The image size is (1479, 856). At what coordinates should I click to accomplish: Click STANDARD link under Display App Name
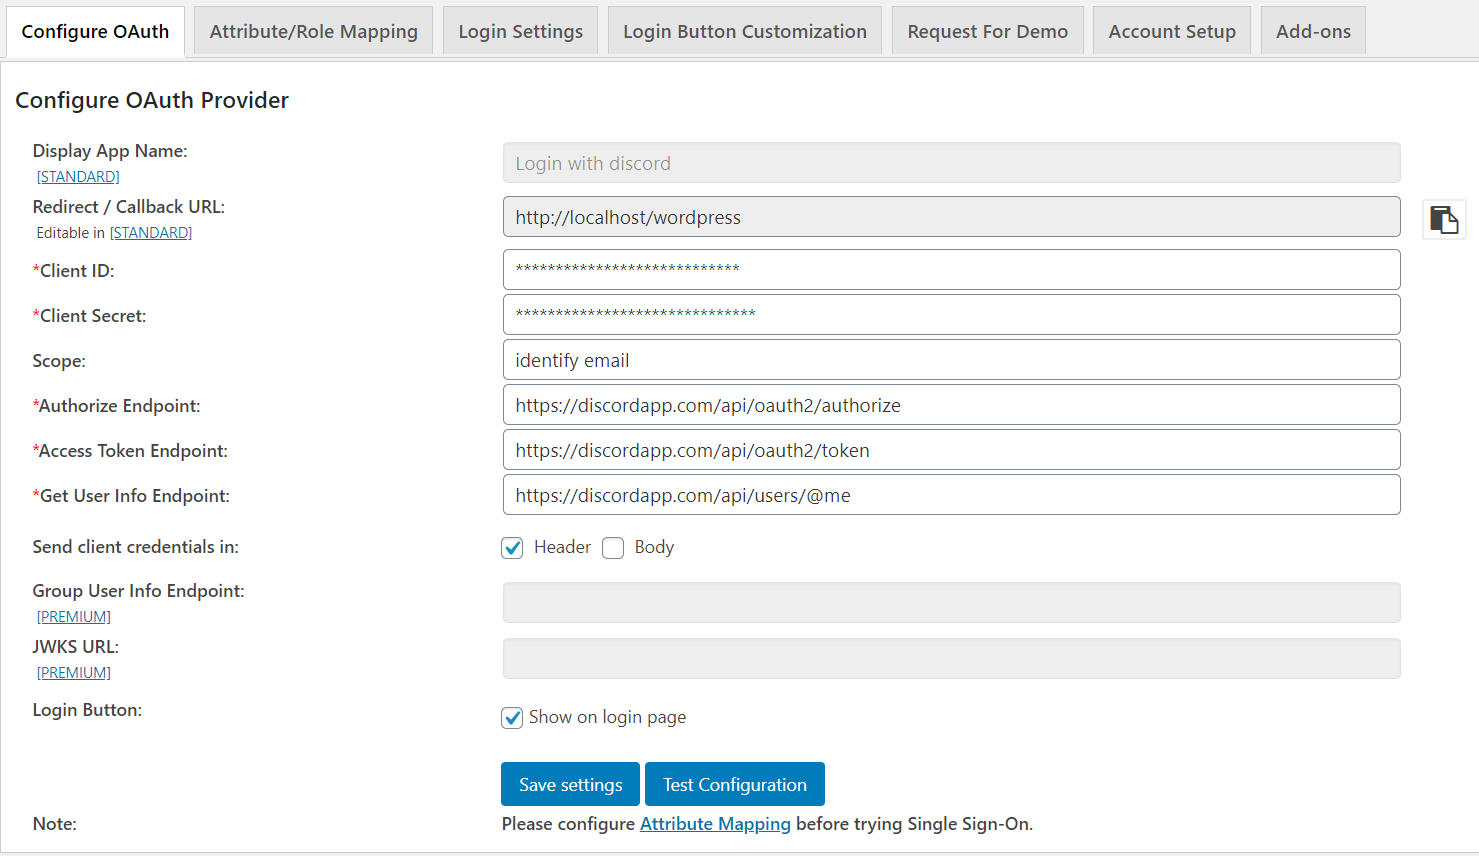tap(77, 176)
